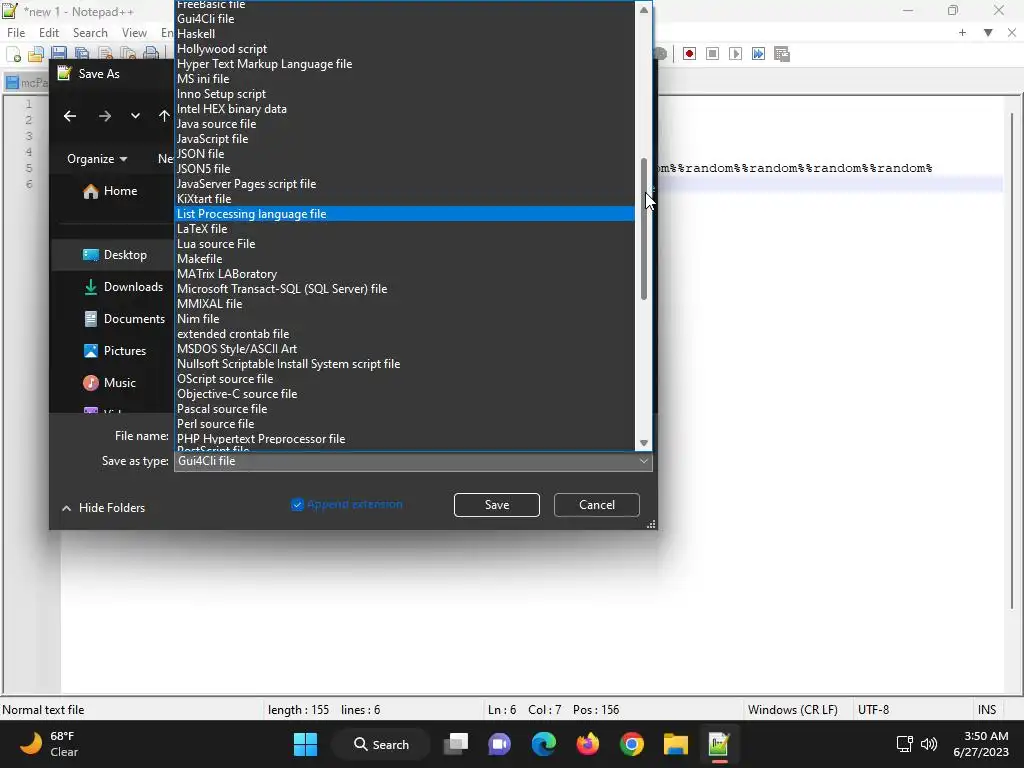
Task: Click the Close All toolbar icon
Action: 129,54
